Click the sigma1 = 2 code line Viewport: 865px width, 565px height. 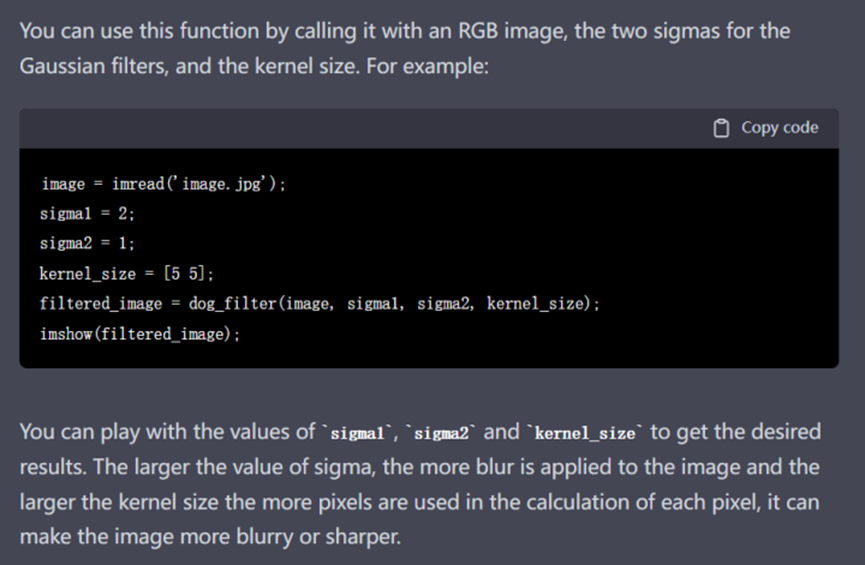(87, 214)
